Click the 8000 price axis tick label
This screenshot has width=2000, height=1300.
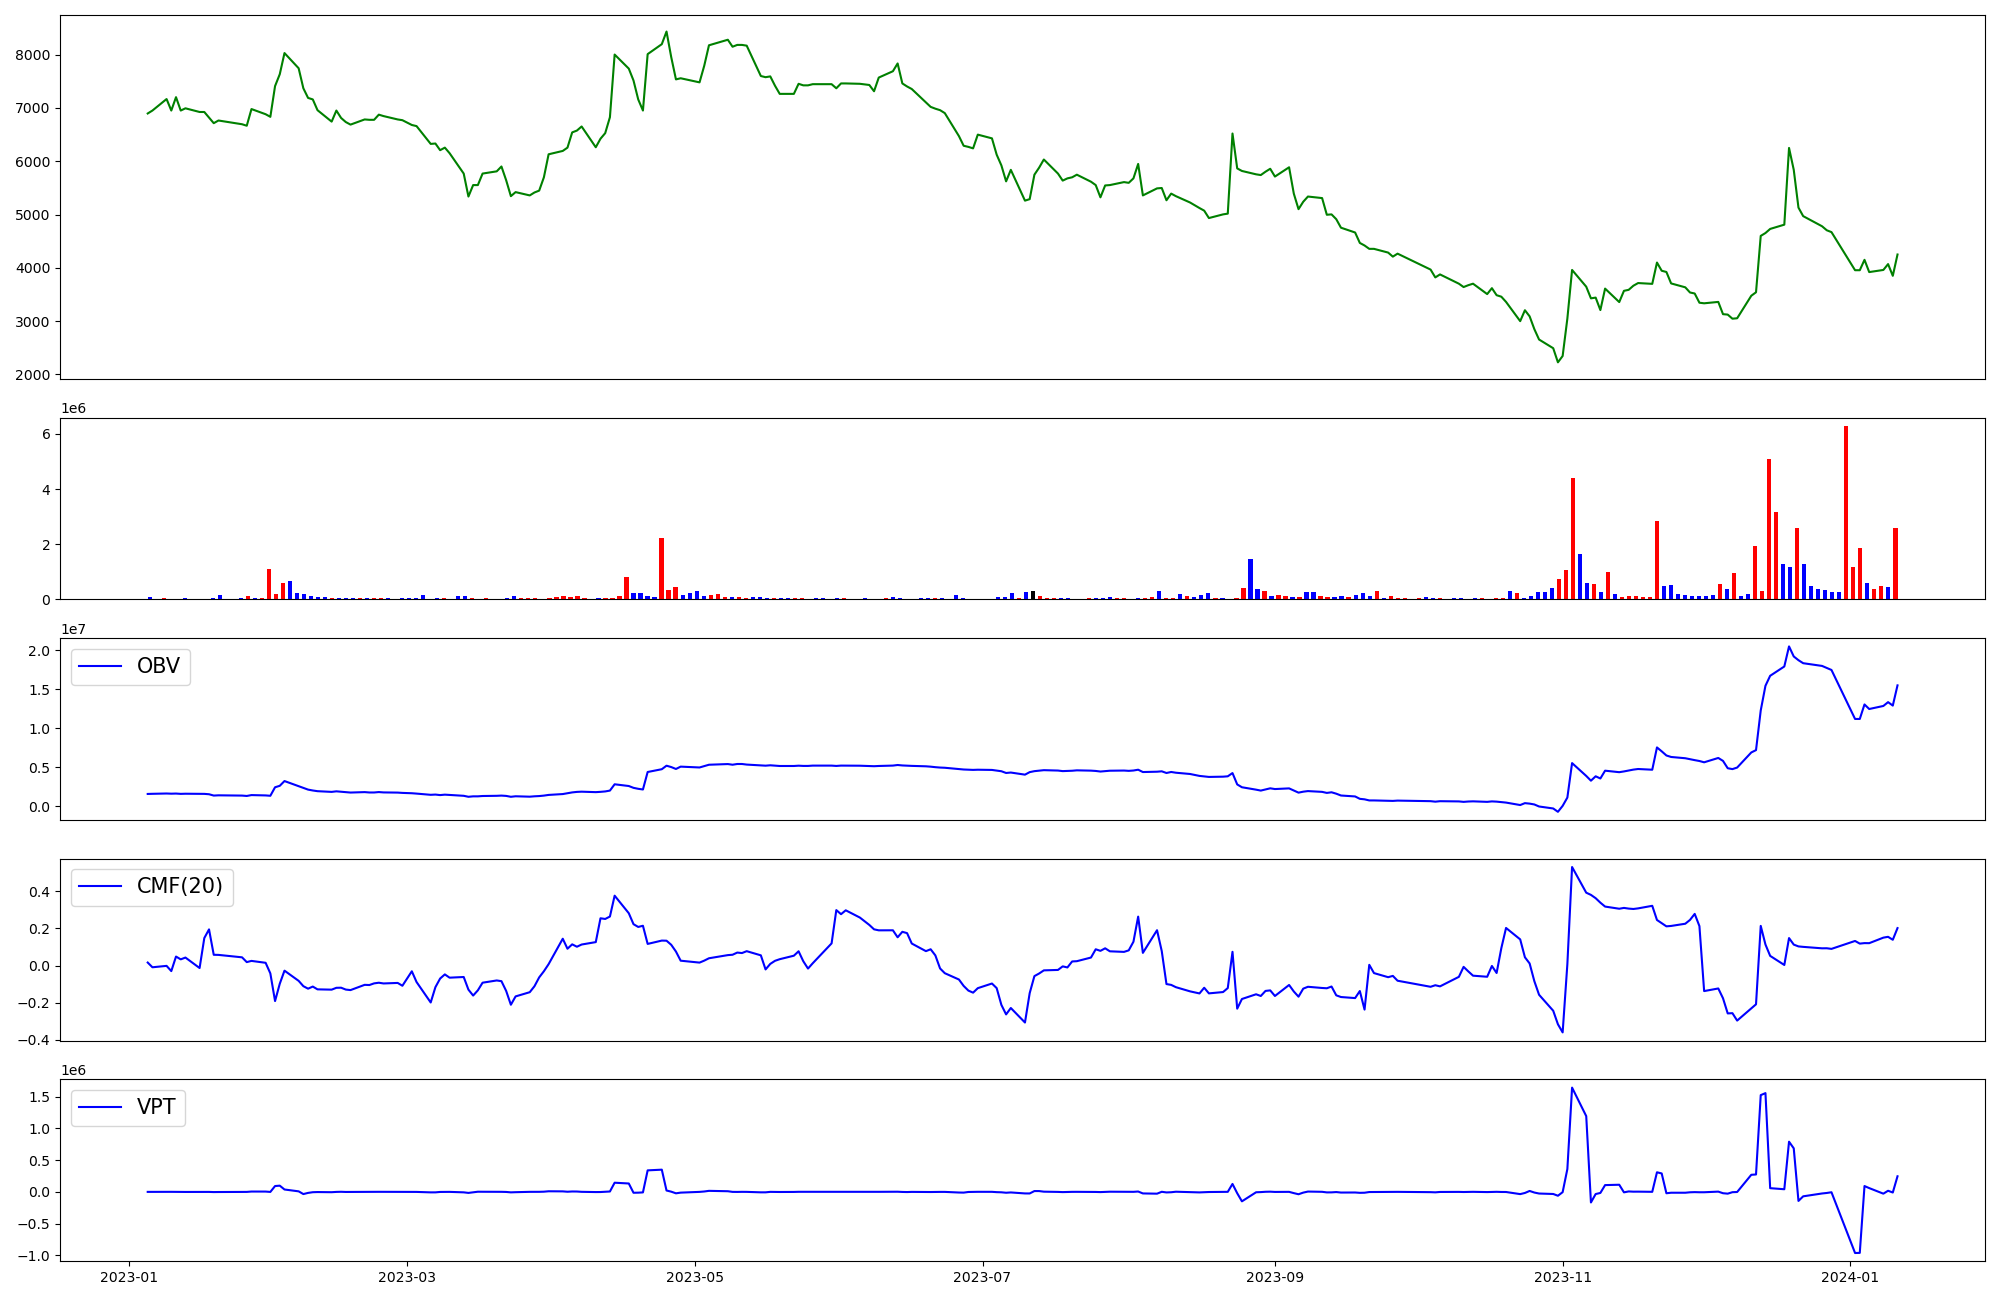[33, 55]
